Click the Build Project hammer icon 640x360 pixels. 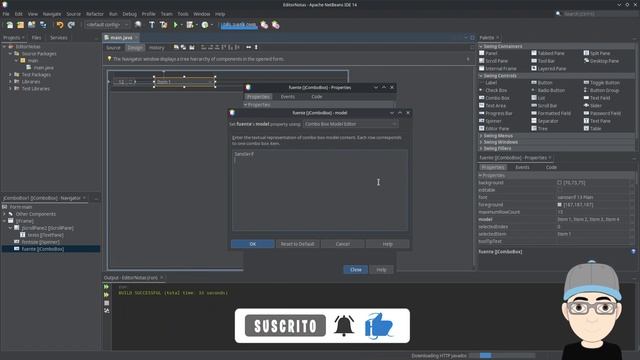coord(152,25)
